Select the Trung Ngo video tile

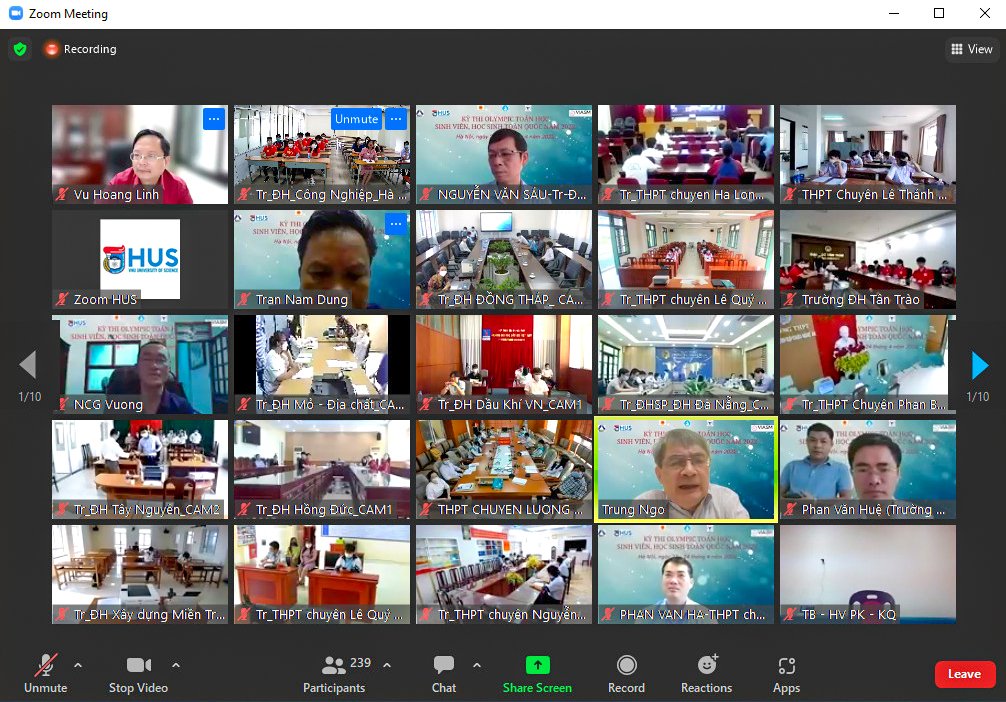[686, 470]
